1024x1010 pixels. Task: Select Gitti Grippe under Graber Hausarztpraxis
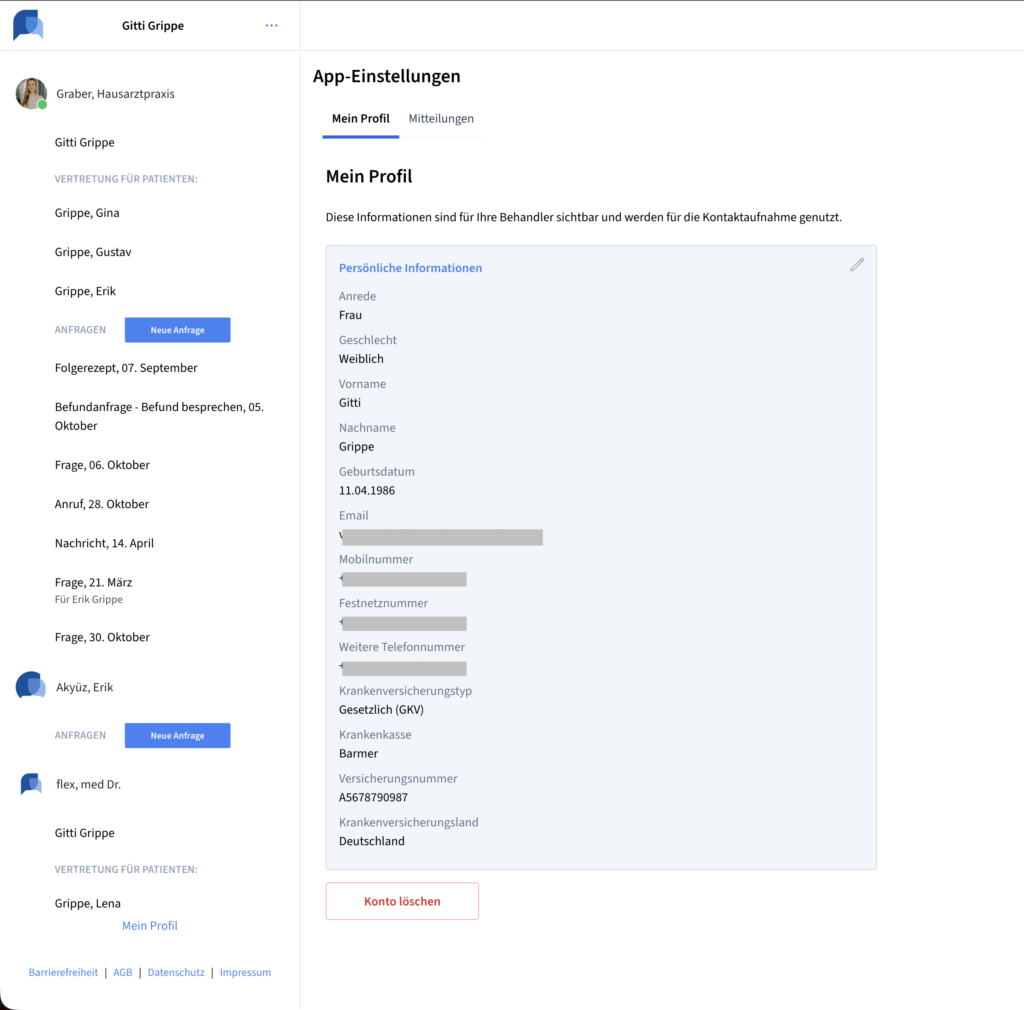(x=85, y=142)
